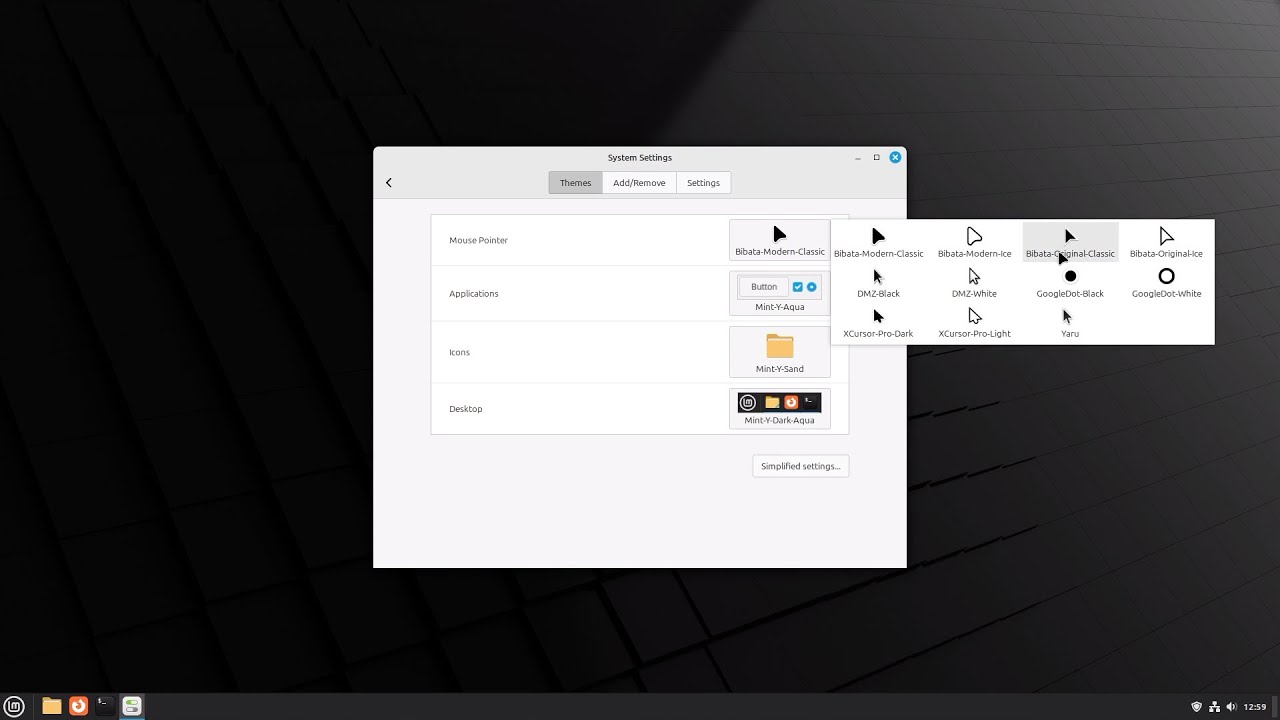Choose the Yaru cursor theme
This screenshot has width=1280, height=720.
1070,323
